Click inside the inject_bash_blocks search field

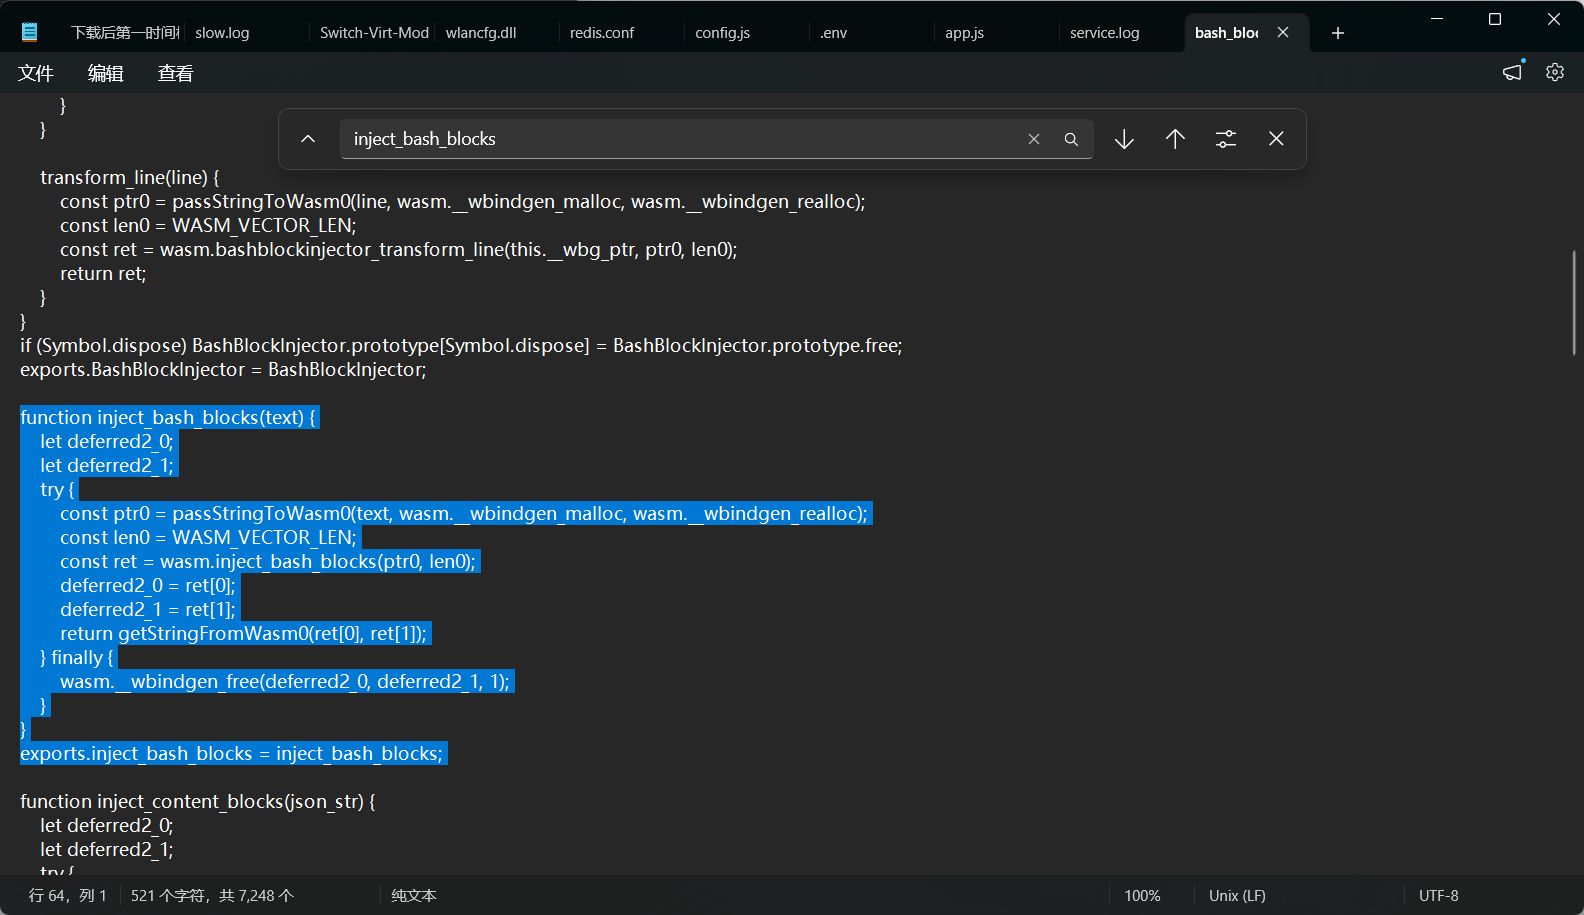(680, 139)
